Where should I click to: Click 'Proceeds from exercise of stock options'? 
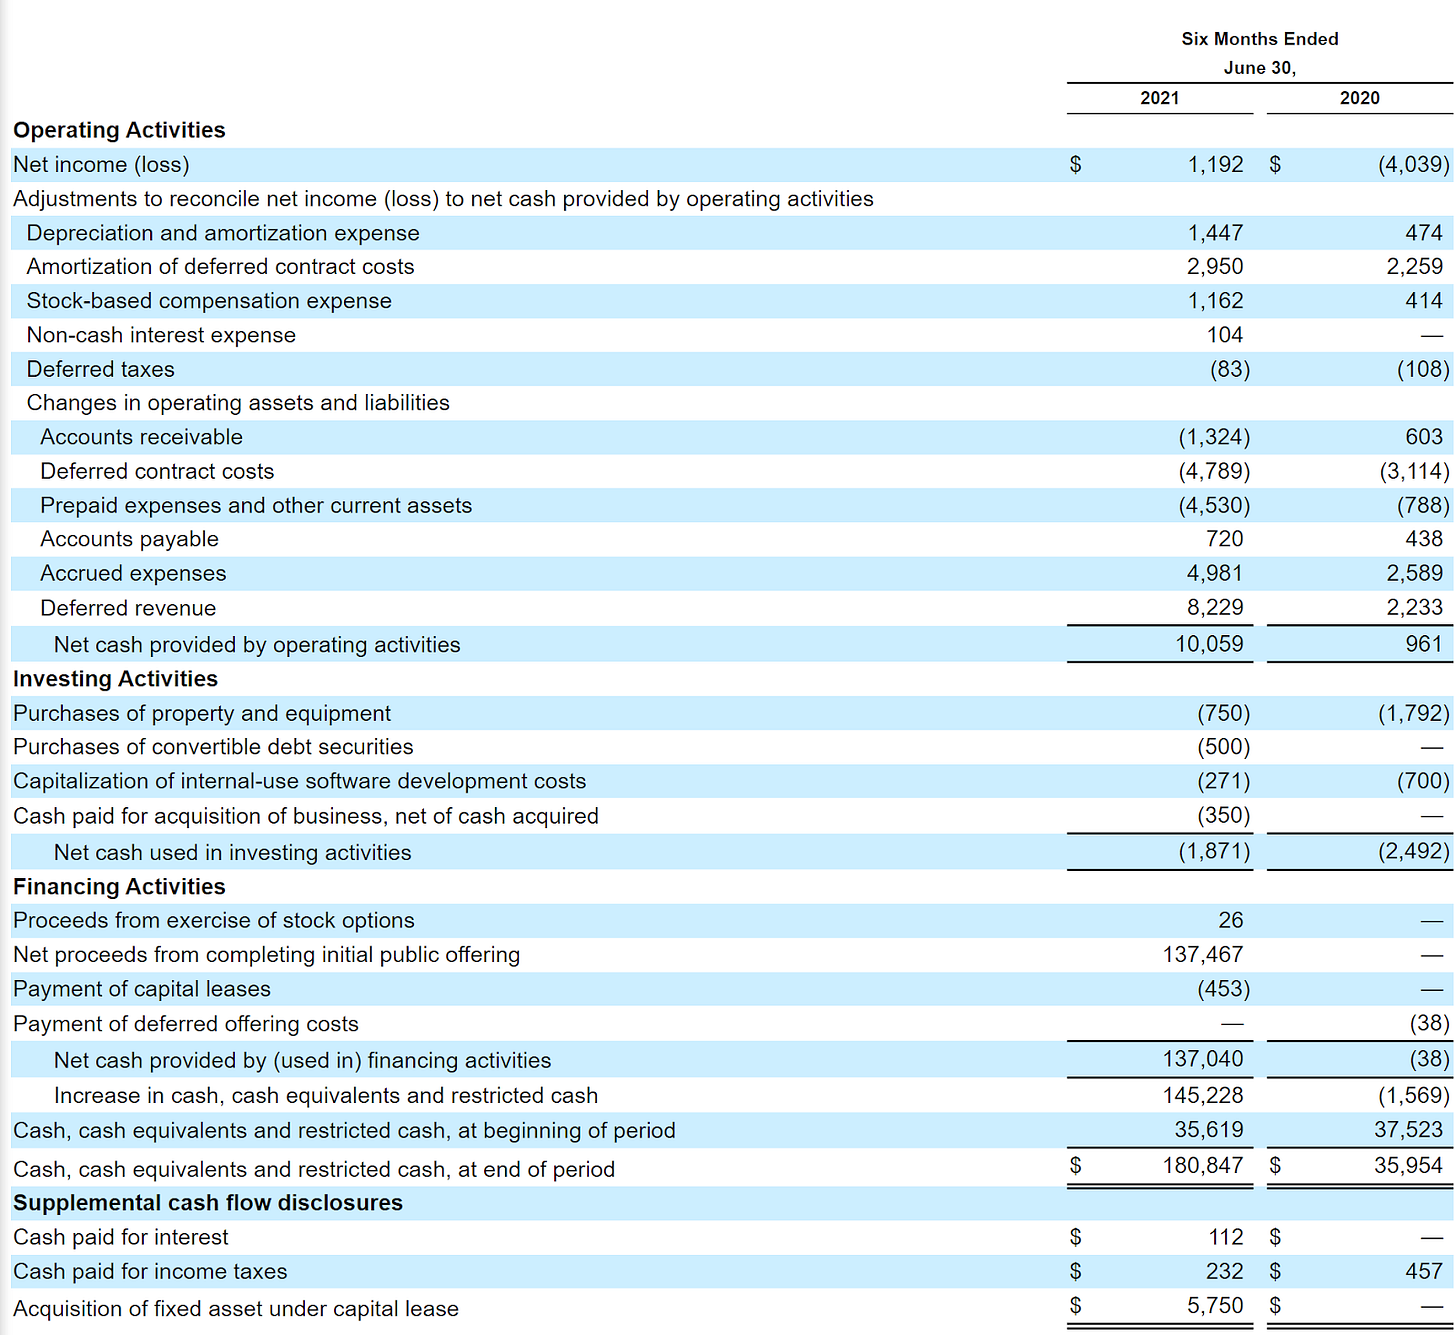[214, 920]
